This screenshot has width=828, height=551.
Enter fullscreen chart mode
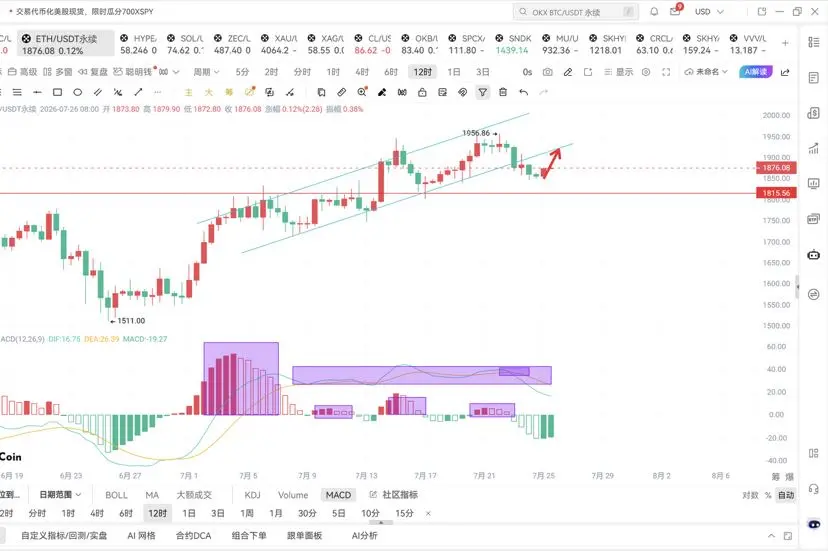(x=666, y=72)
